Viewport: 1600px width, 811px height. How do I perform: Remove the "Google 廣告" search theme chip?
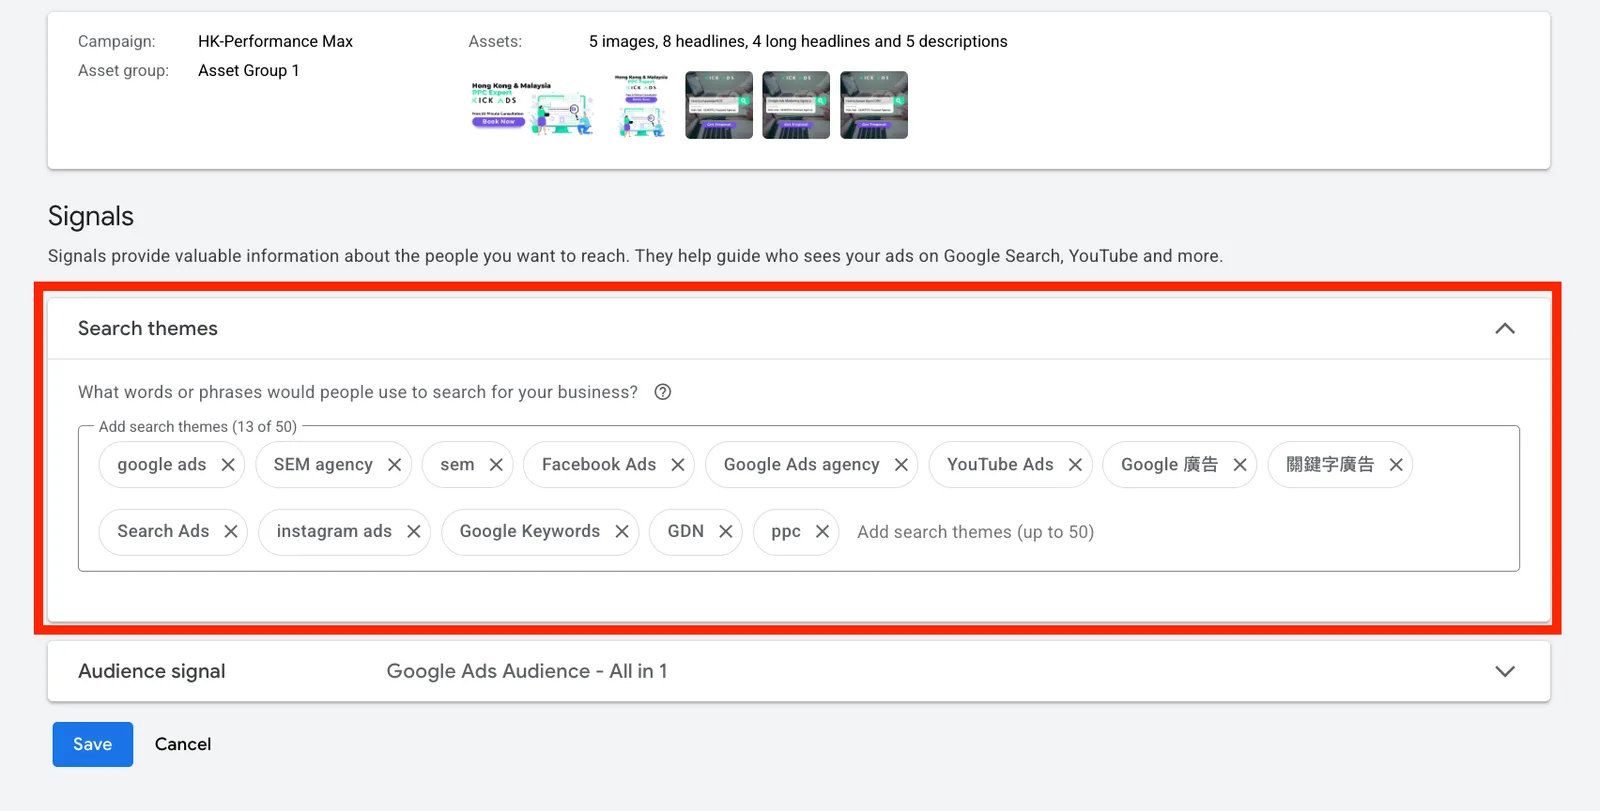1240,465
